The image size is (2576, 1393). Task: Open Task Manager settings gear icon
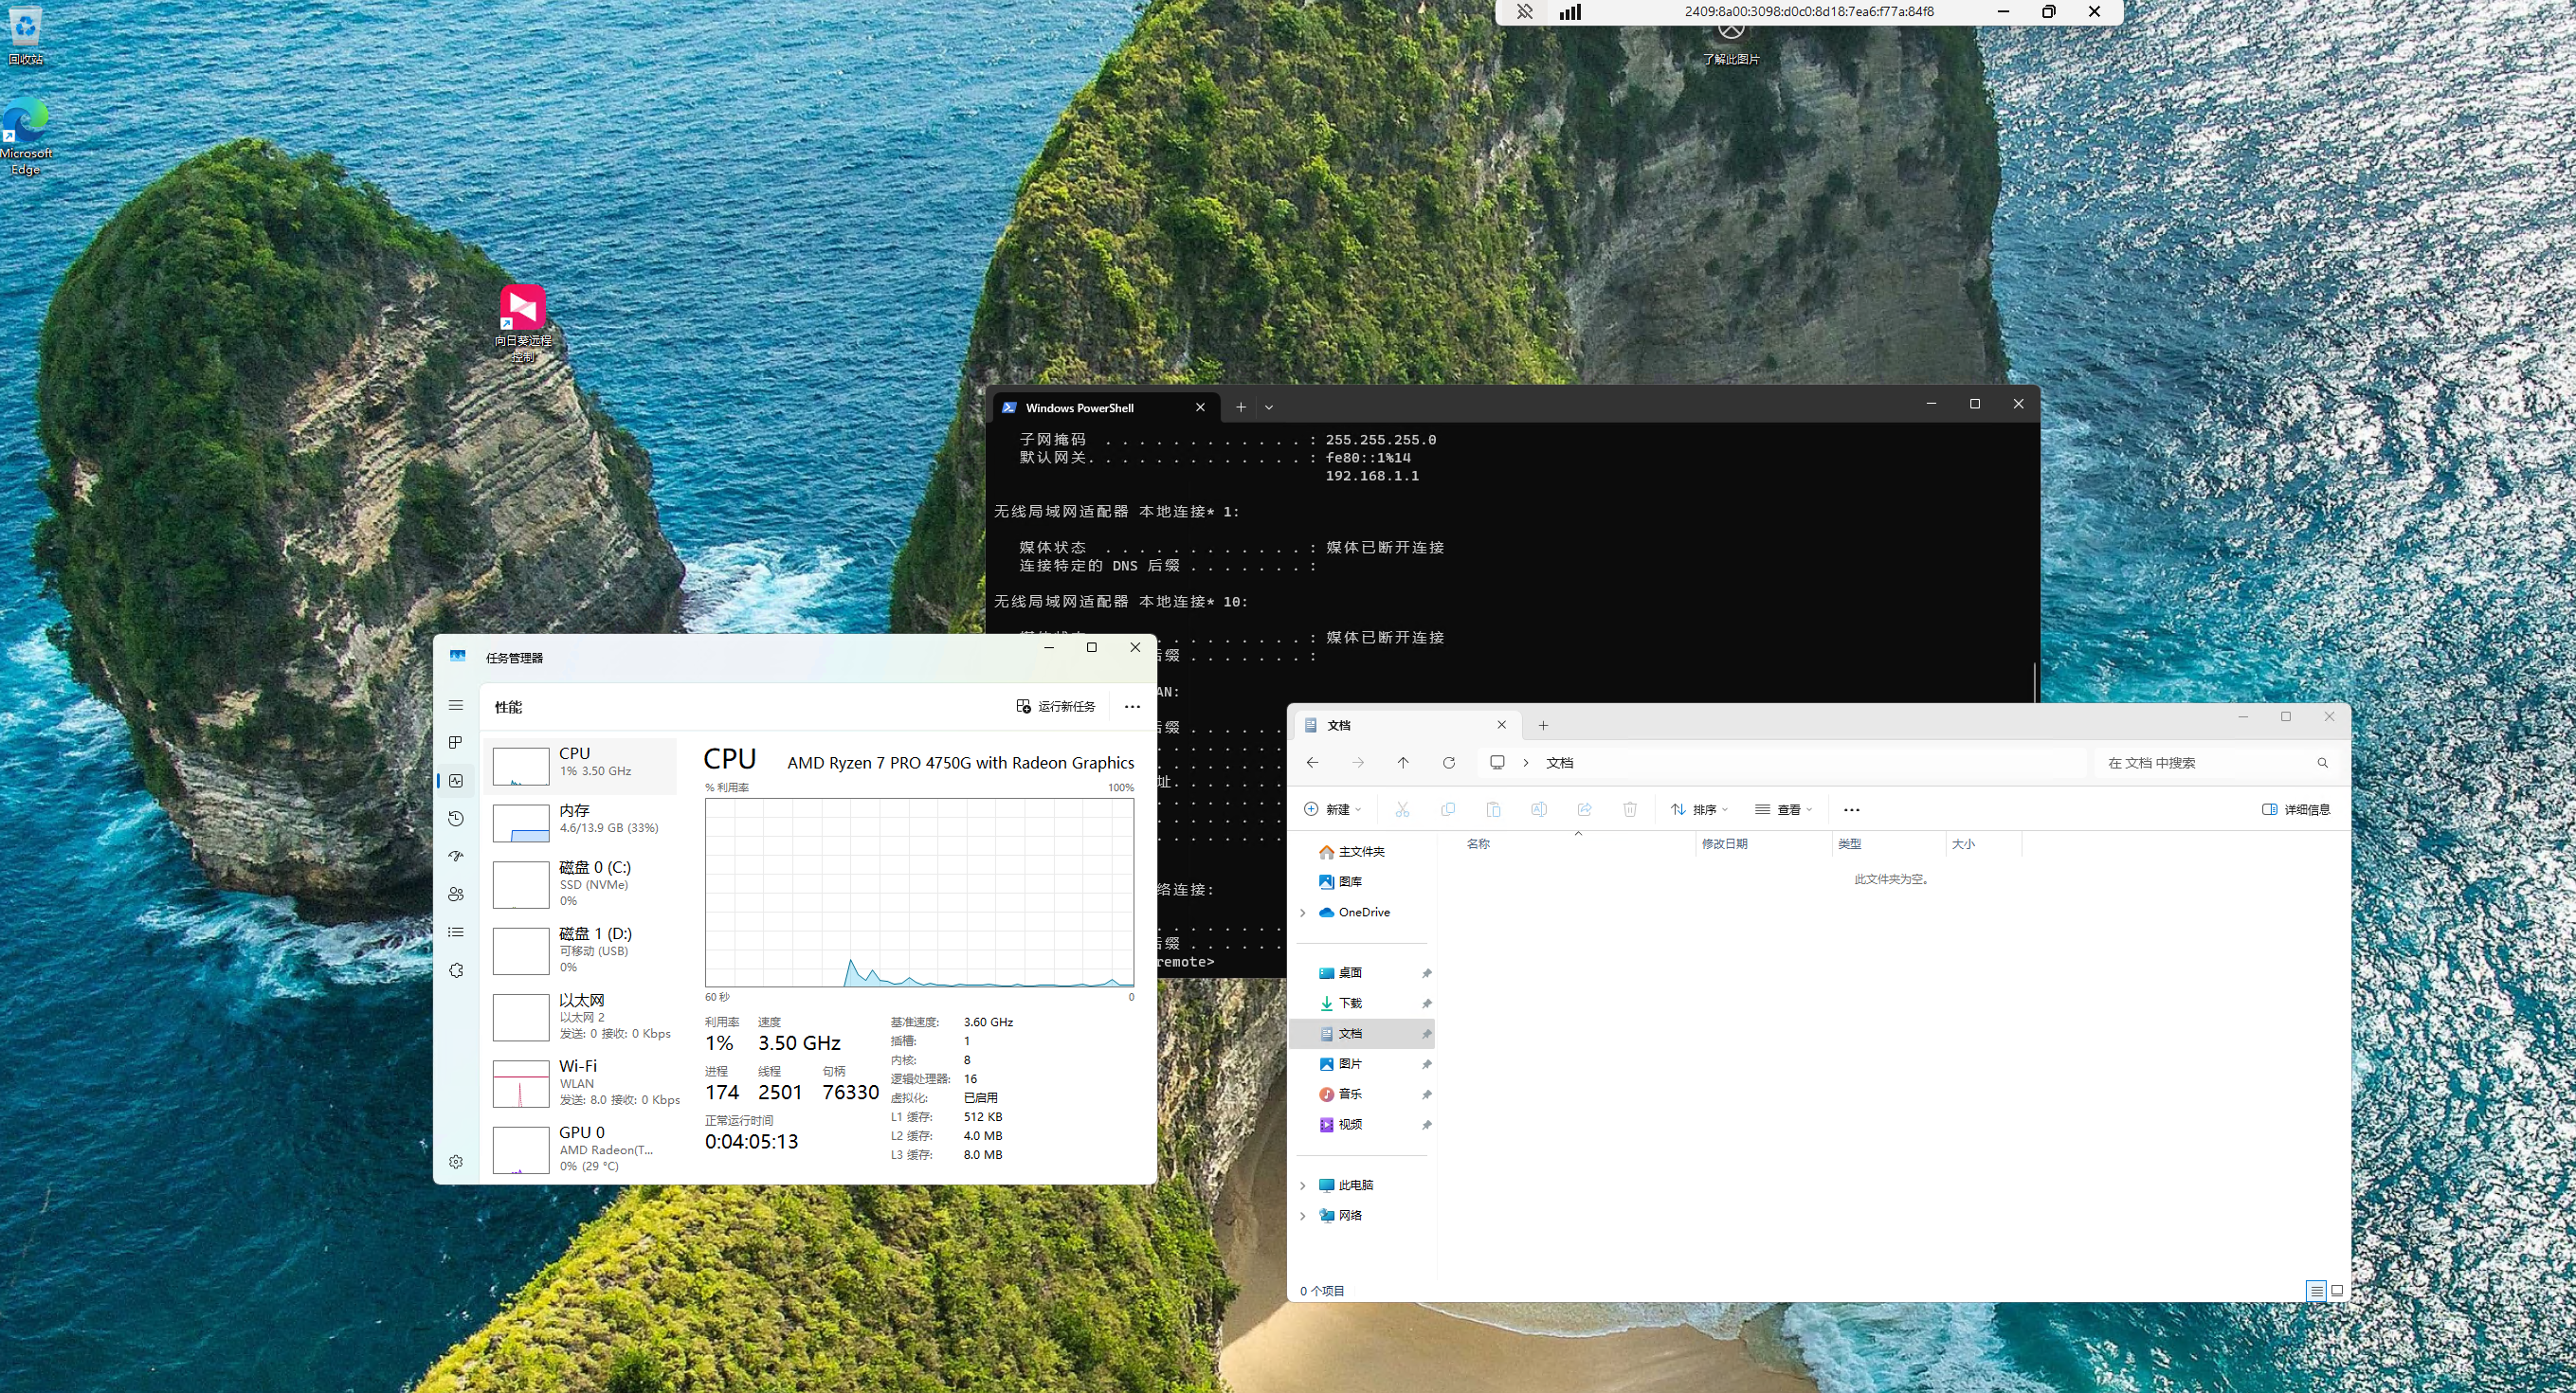point(456,1161)
